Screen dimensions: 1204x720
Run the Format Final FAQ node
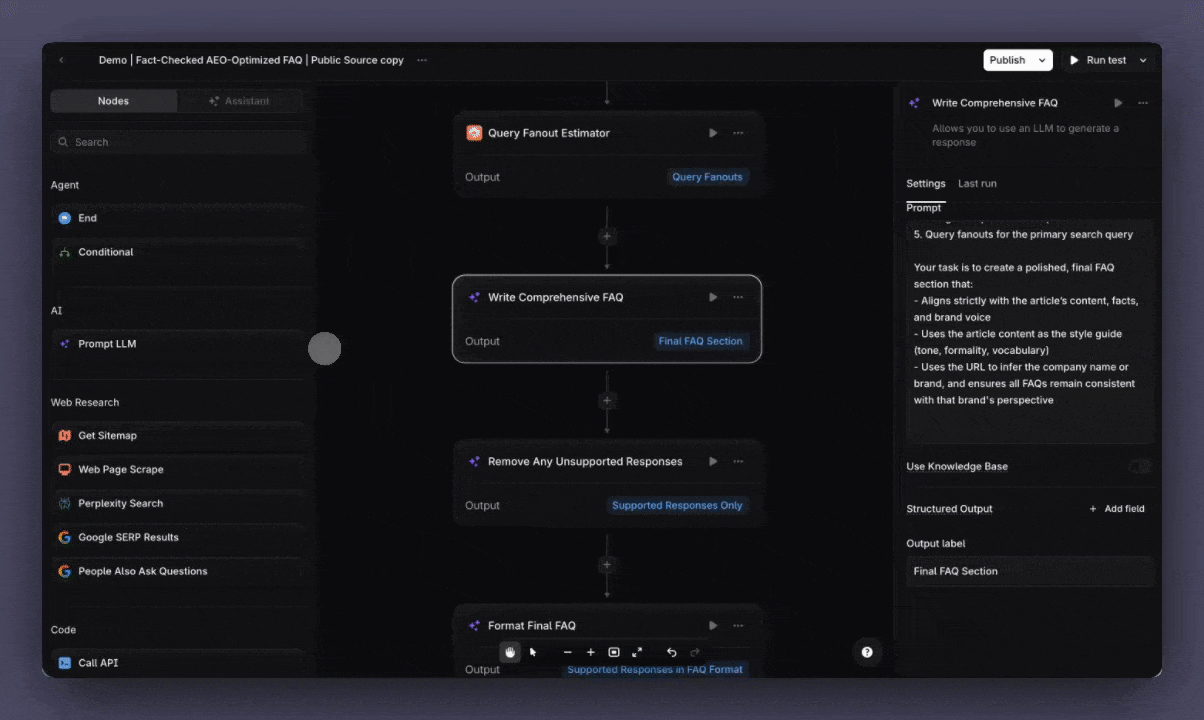[713, 626]
